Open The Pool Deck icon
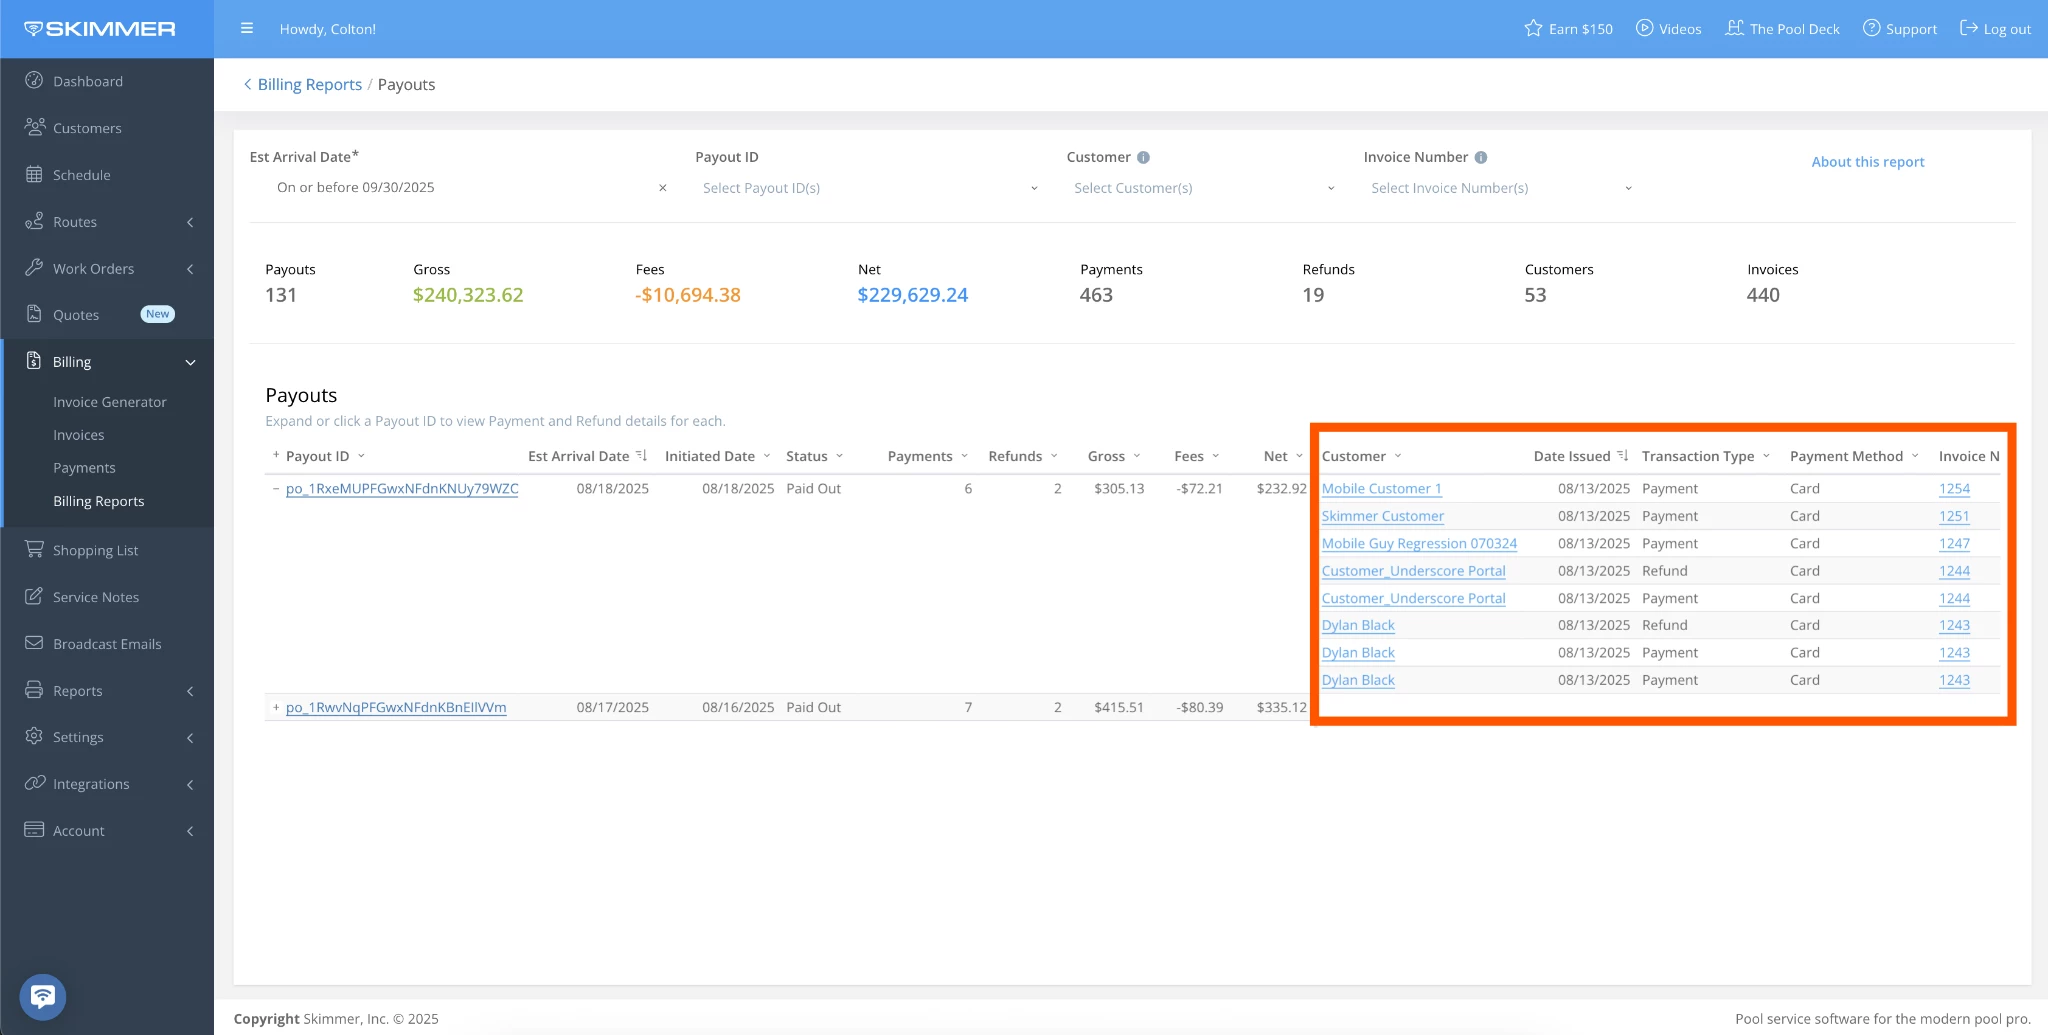2048x1035 pixels. 1735,28
